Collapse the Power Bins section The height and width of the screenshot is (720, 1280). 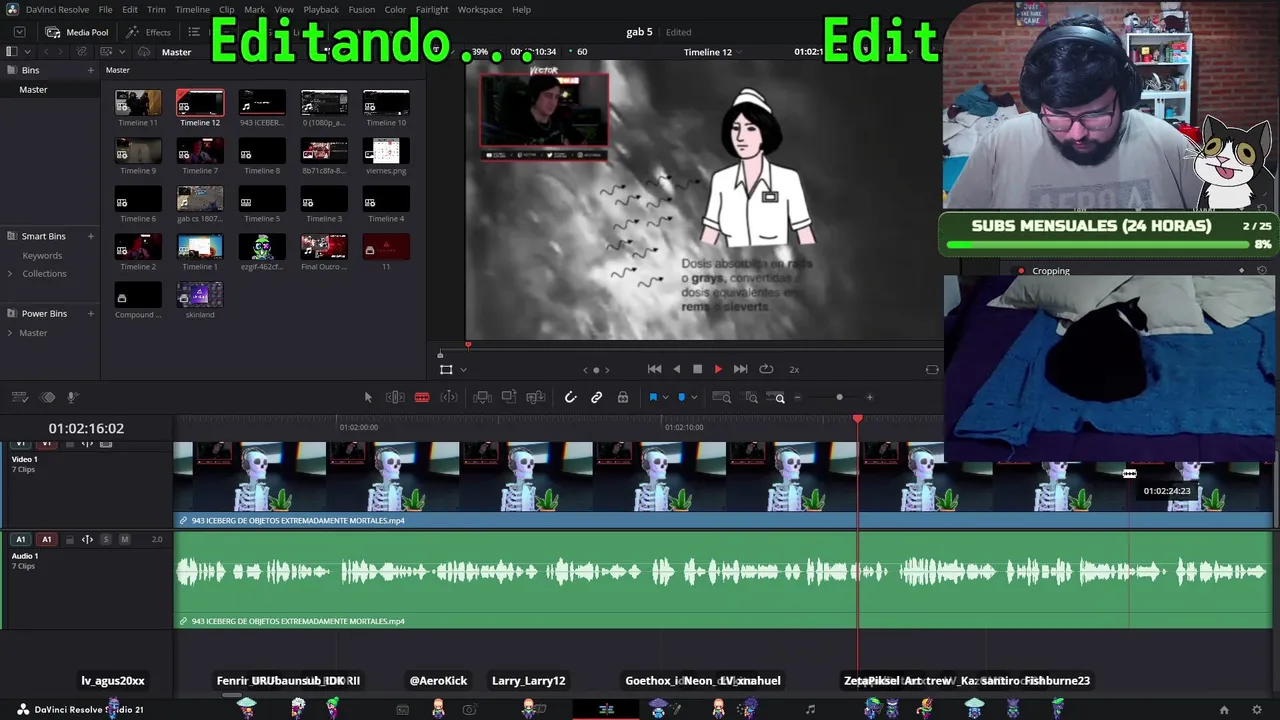pos(10,314)
